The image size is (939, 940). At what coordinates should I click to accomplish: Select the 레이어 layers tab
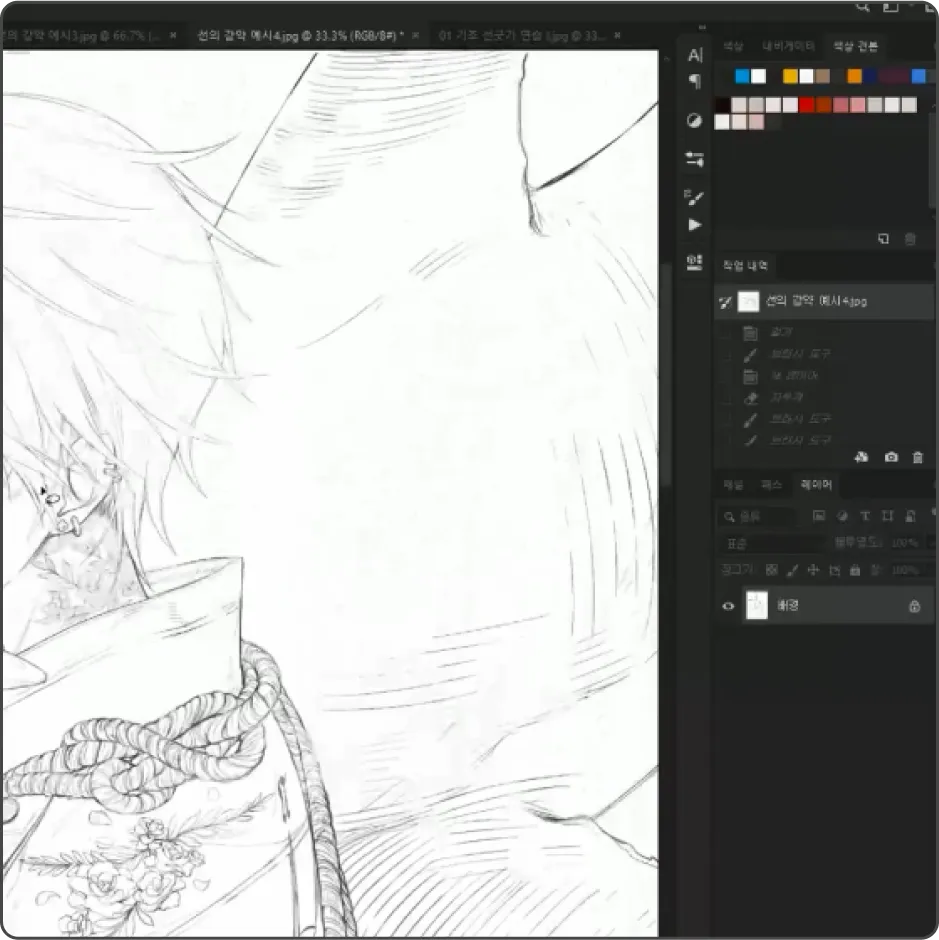coord(816,484)
